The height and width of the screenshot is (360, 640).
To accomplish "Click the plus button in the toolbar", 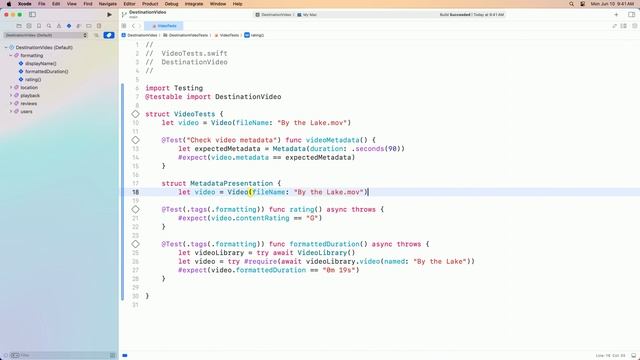I will point(616,15).
